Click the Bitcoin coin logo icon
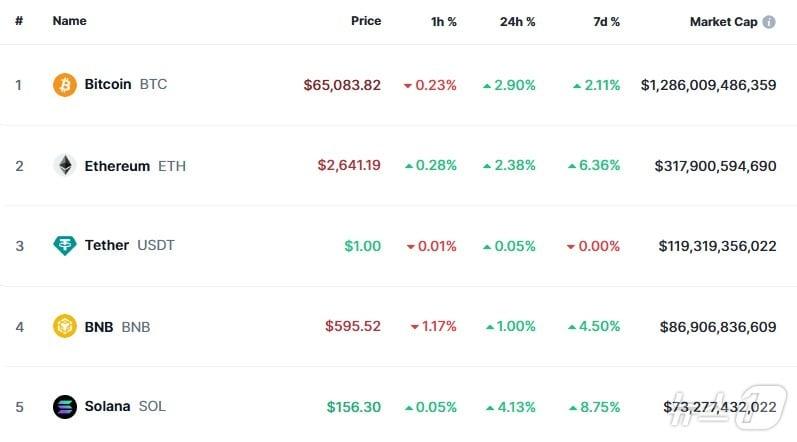797x442 pixels. click(65, 85)
